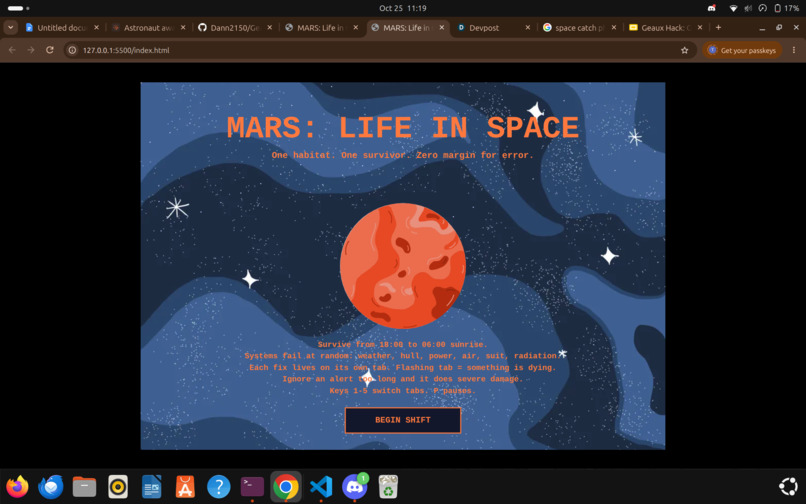Image resolution: width=806 pixels, height=504 pixels.
Task: Launch LibreOffice Writer from the dock
Action: pos(151,487)
